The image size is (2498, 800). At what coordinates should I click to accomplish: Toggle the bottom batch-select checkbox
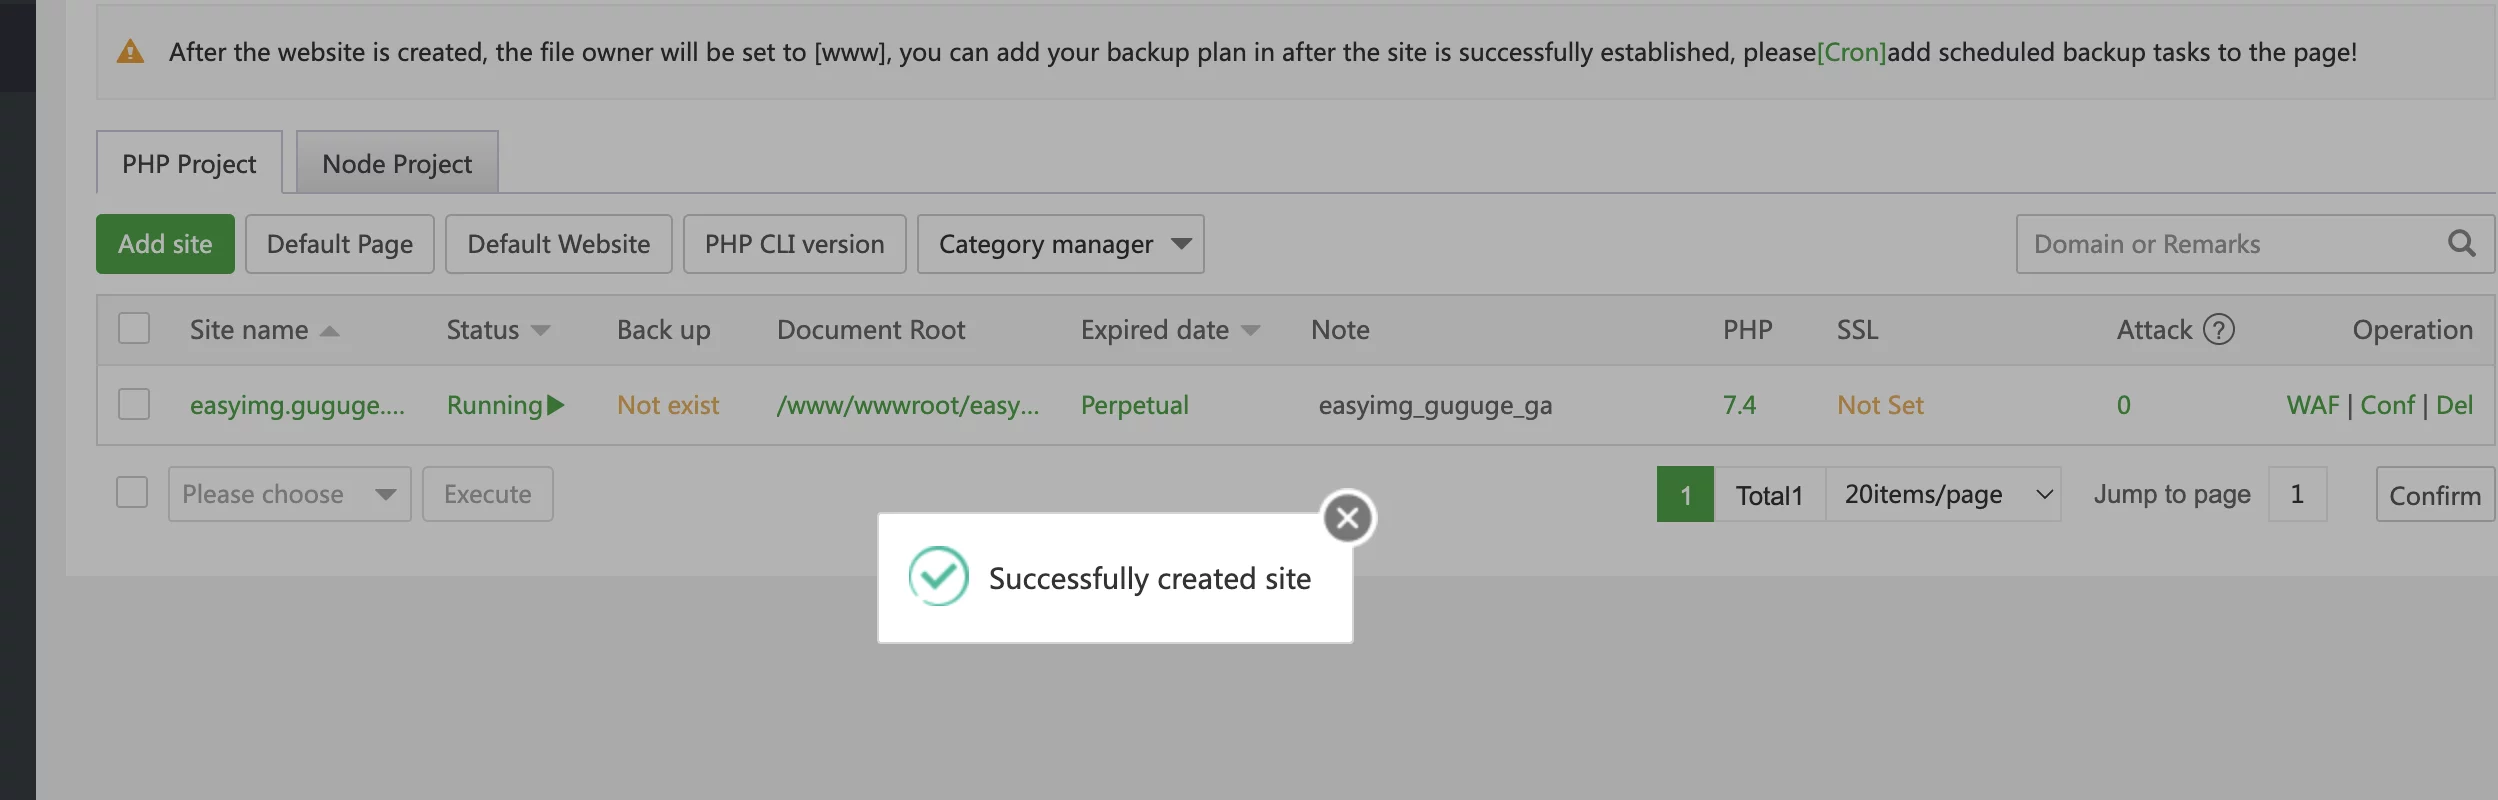[132, 493]
